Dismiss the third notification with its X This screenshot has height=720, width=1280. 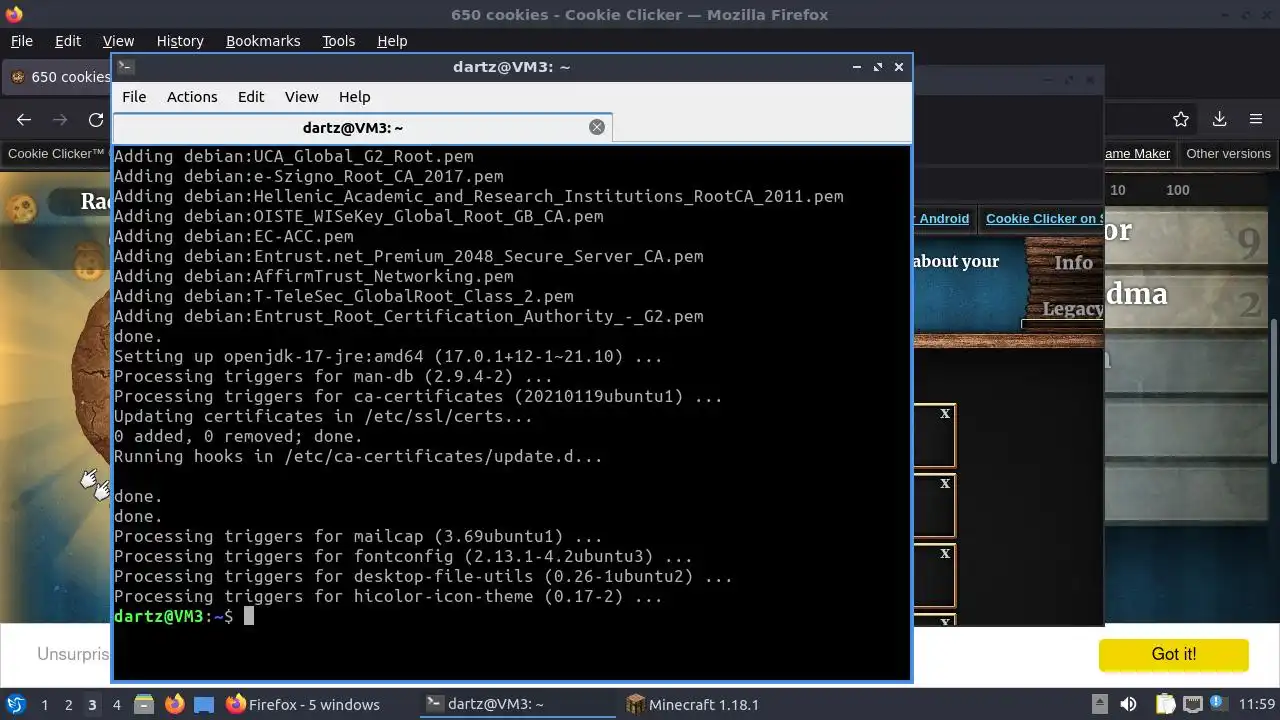click(945, 553)
